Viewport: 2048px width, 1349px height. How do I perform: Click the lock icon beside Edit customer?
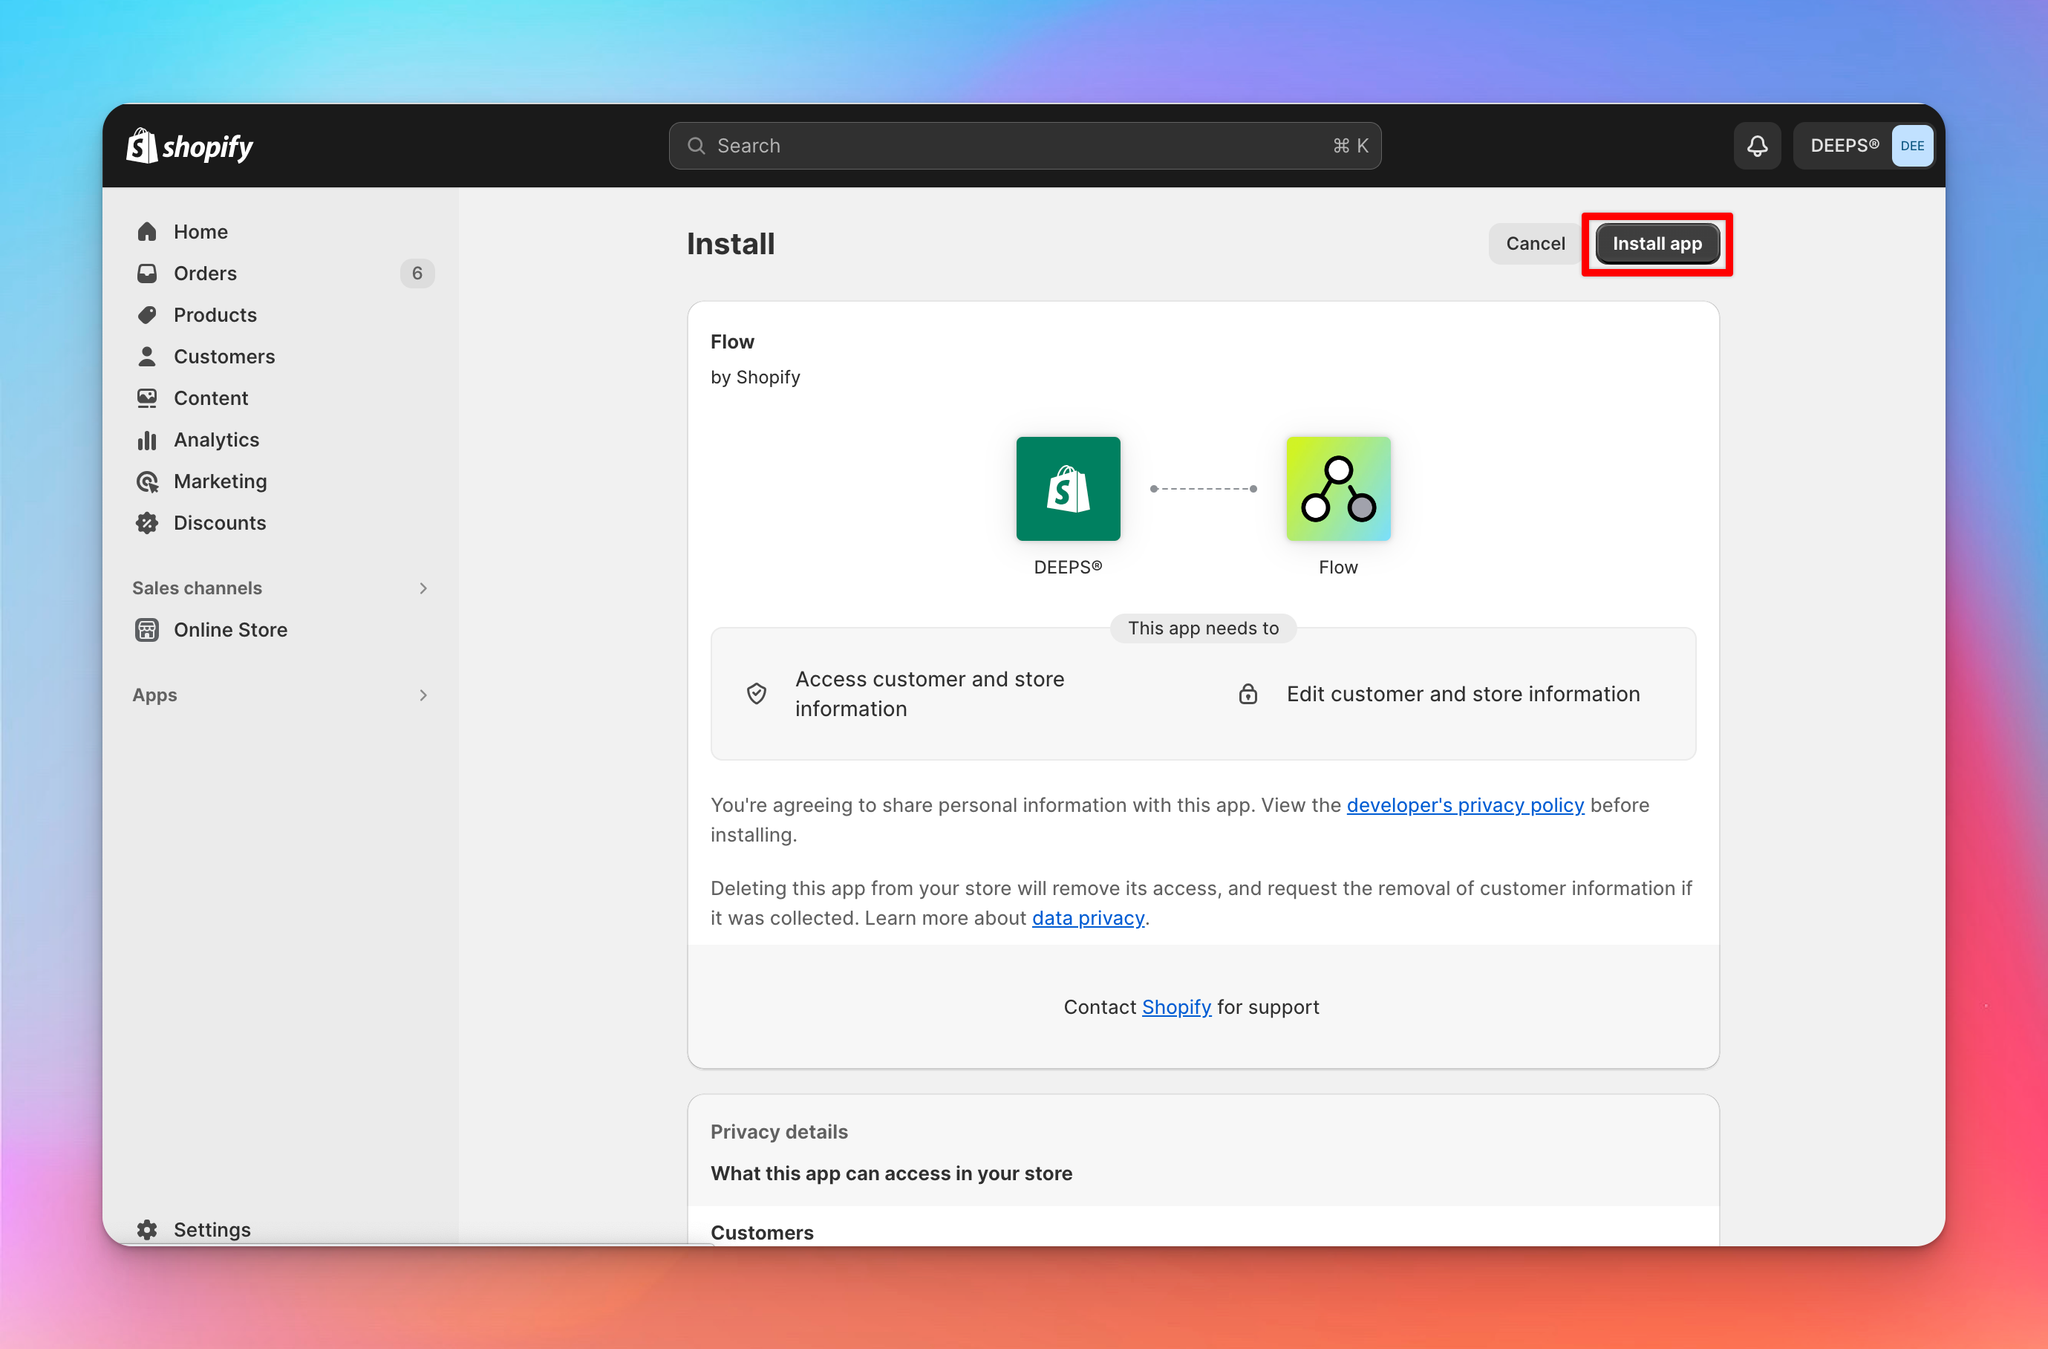coord(1248,694)
